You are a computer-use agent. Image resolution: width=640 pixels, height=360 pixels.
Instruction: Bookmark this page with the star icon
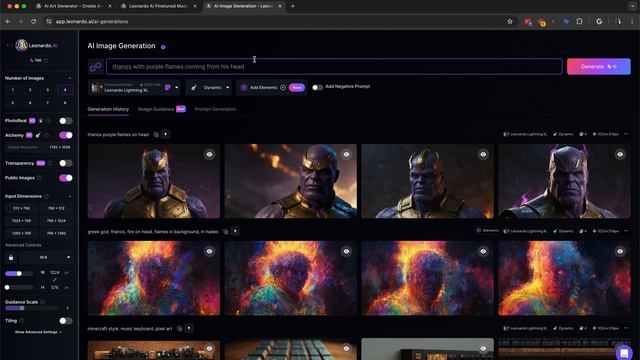(x=510, y=21)
